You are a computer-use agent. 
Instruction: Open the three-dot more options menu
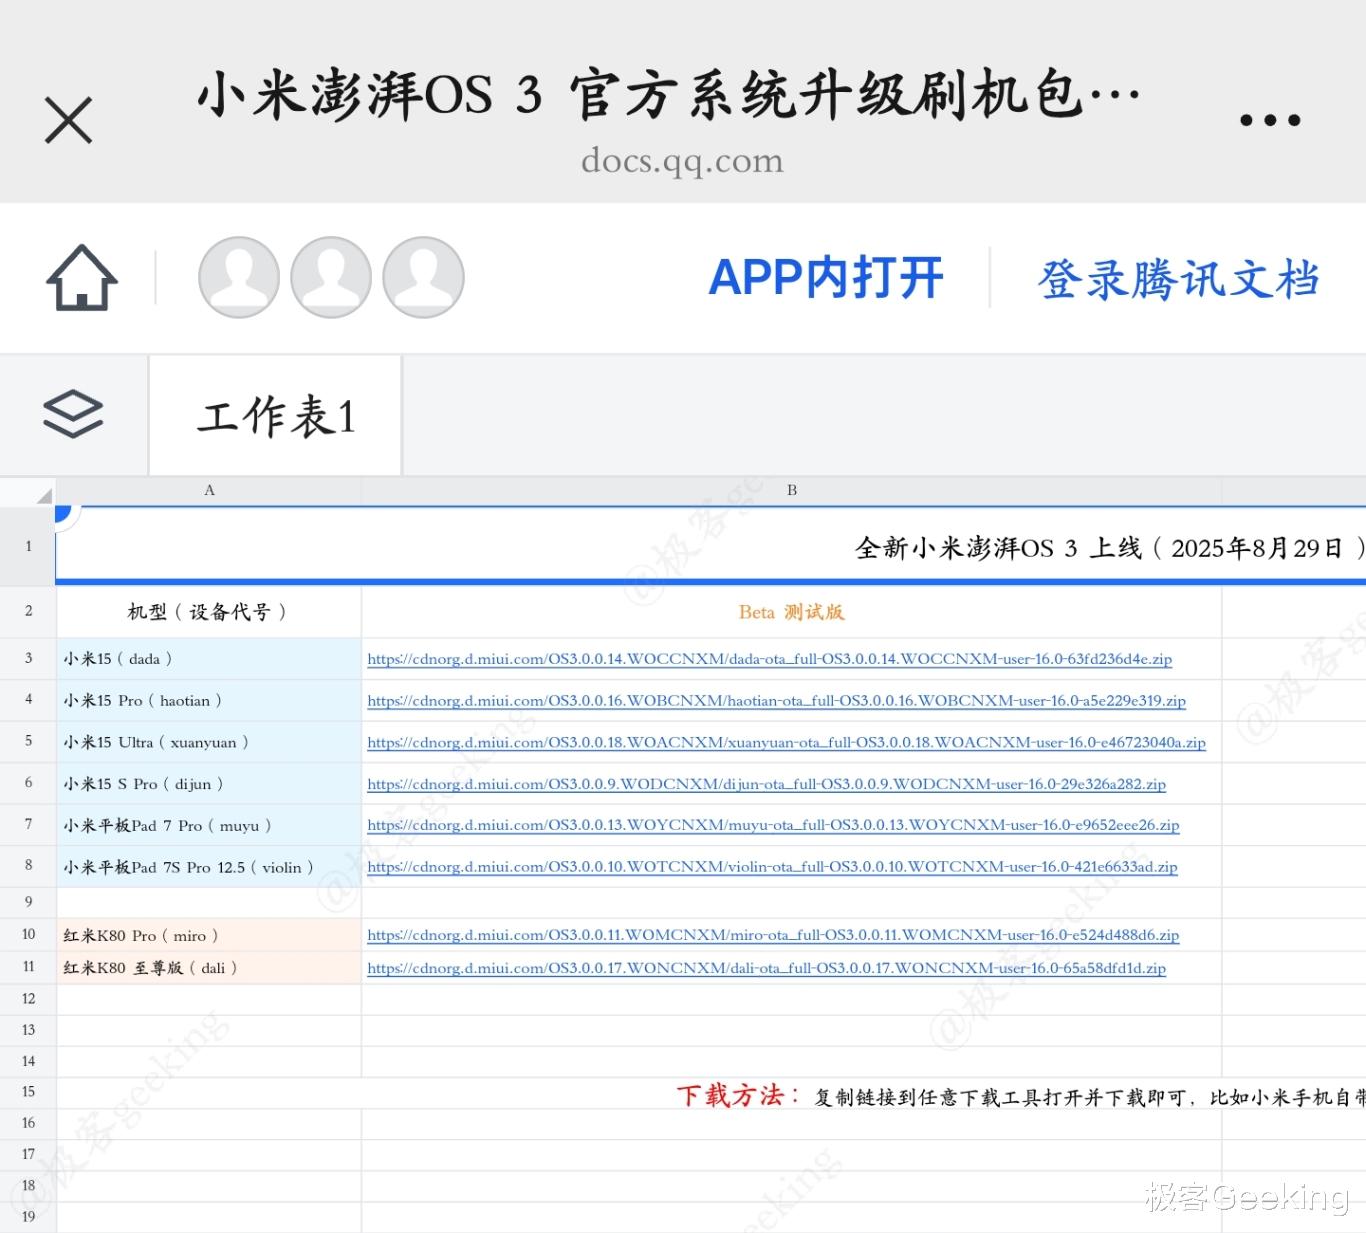tap(1270, 120)
